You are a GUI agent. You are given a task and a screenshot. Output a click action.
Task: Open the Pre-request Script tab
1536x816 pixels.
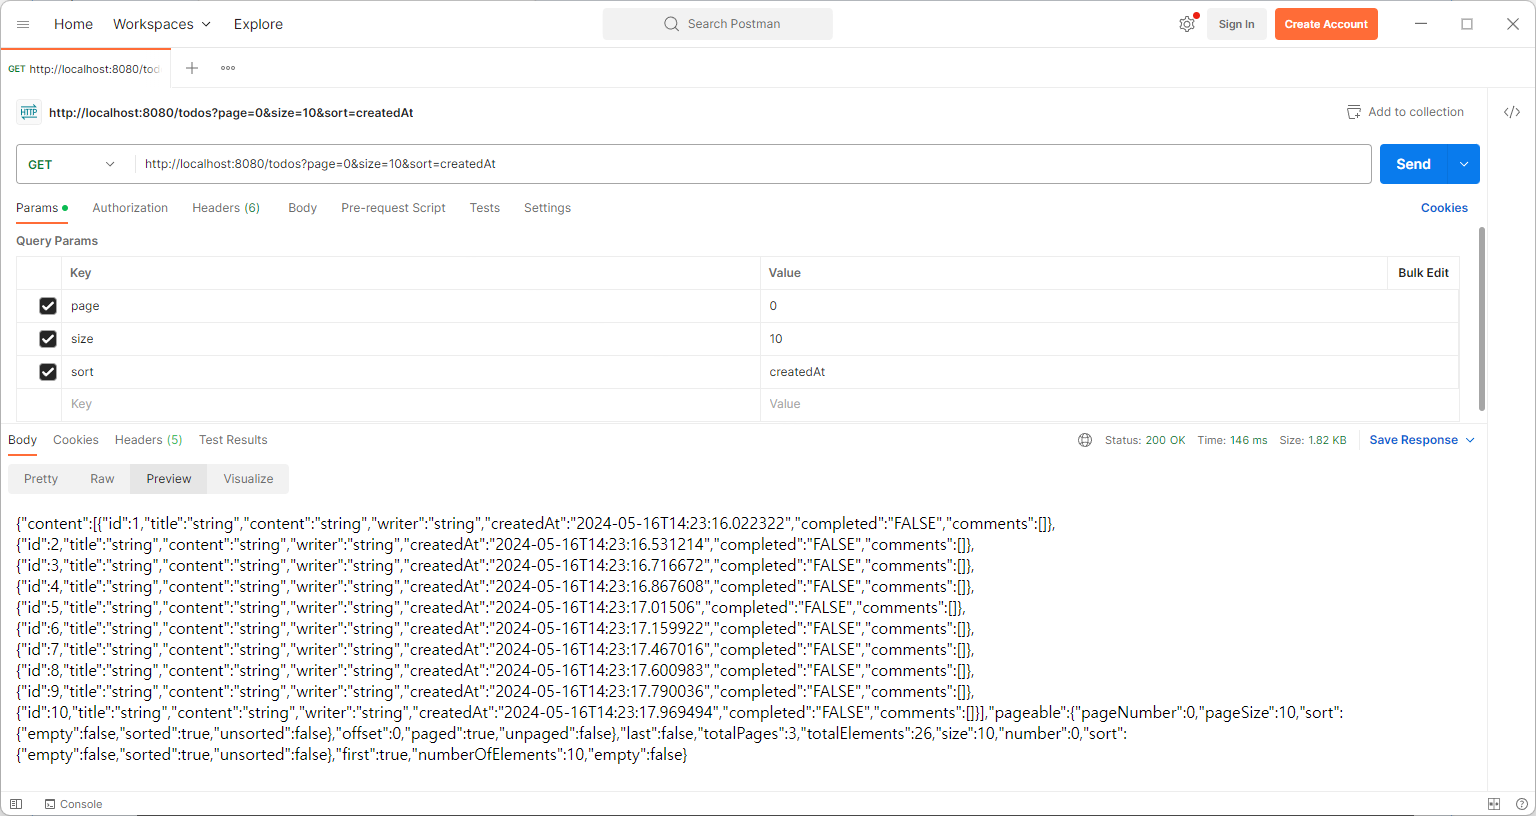[x=393, y=208]
